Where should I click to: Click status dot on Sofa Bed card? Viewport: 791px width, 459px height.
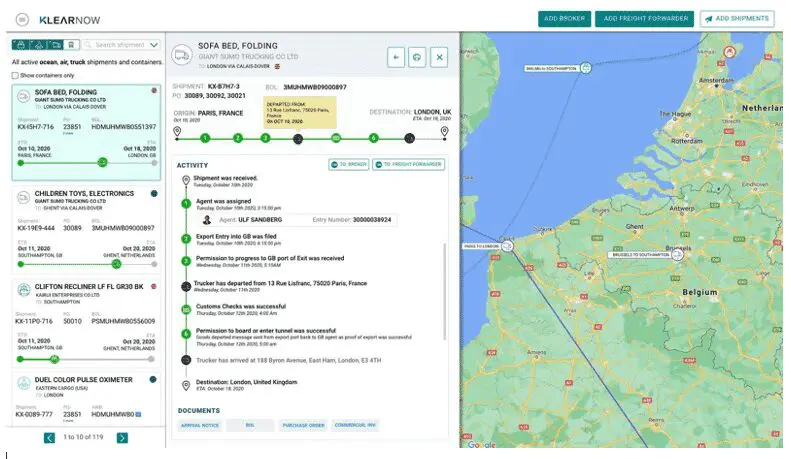pos(154,91)
